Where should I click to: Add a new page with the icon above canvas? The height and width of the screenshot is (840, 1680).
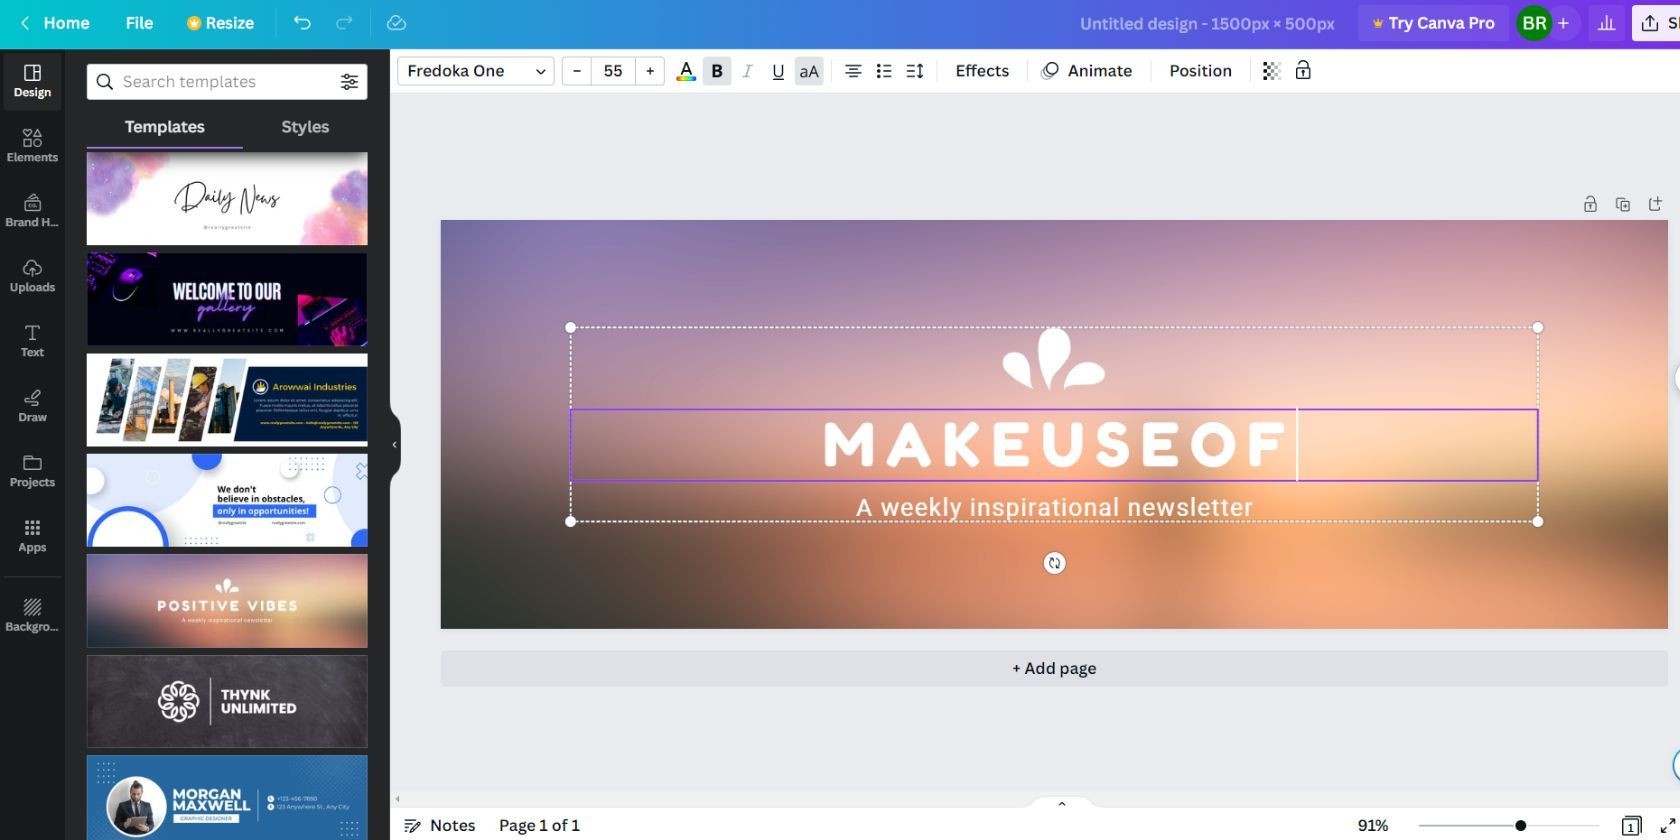1656,204
